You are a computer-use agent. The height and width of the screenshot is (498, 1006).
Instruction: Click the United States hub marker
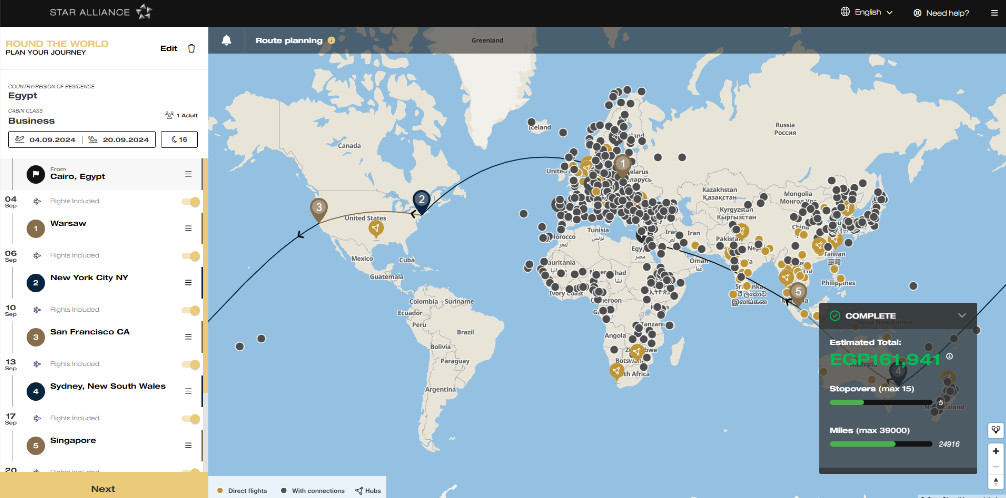[x=377, y=229]
